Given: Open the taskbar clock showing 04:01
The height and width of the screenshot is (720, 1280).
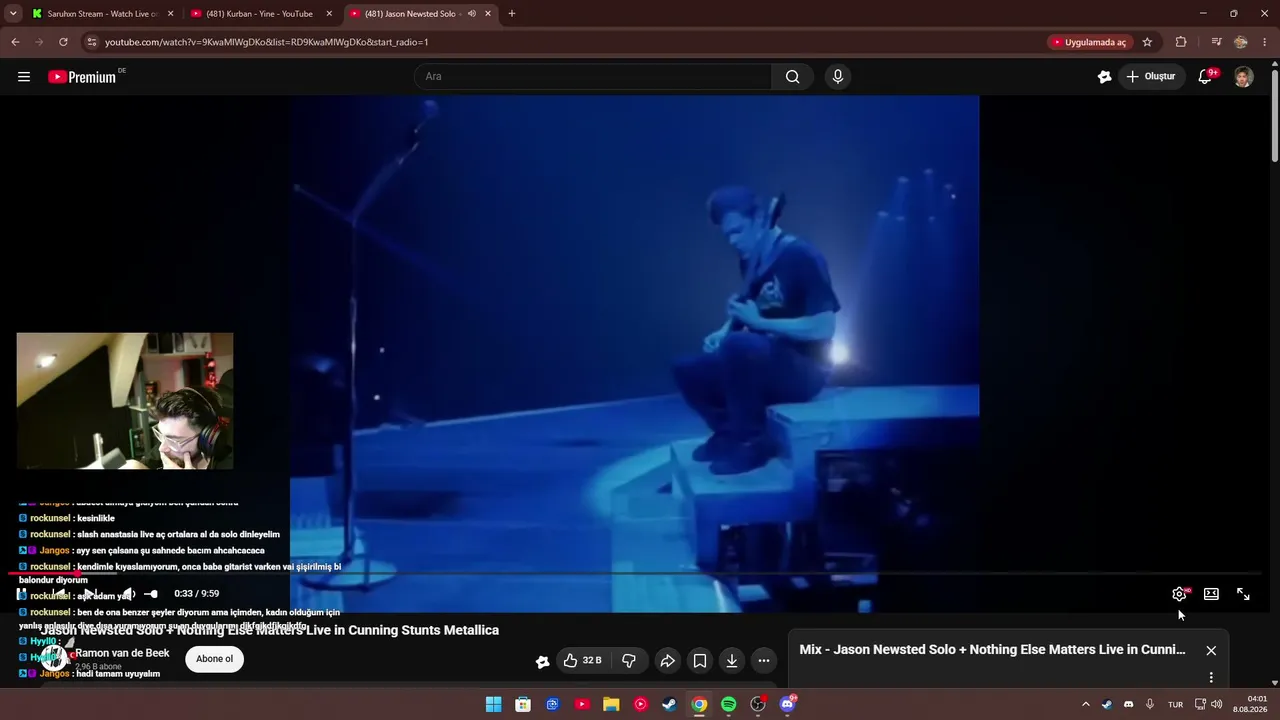Looking at the screenshot, I should click(x=1250, y=704).
